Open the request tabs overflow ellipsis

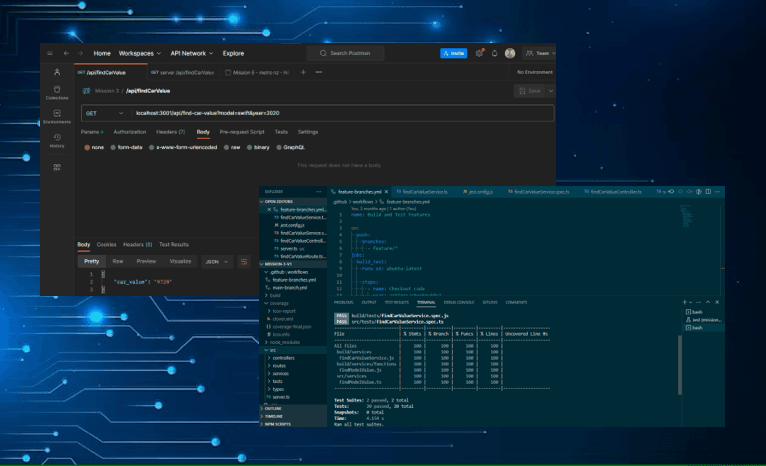click(319, 72)
